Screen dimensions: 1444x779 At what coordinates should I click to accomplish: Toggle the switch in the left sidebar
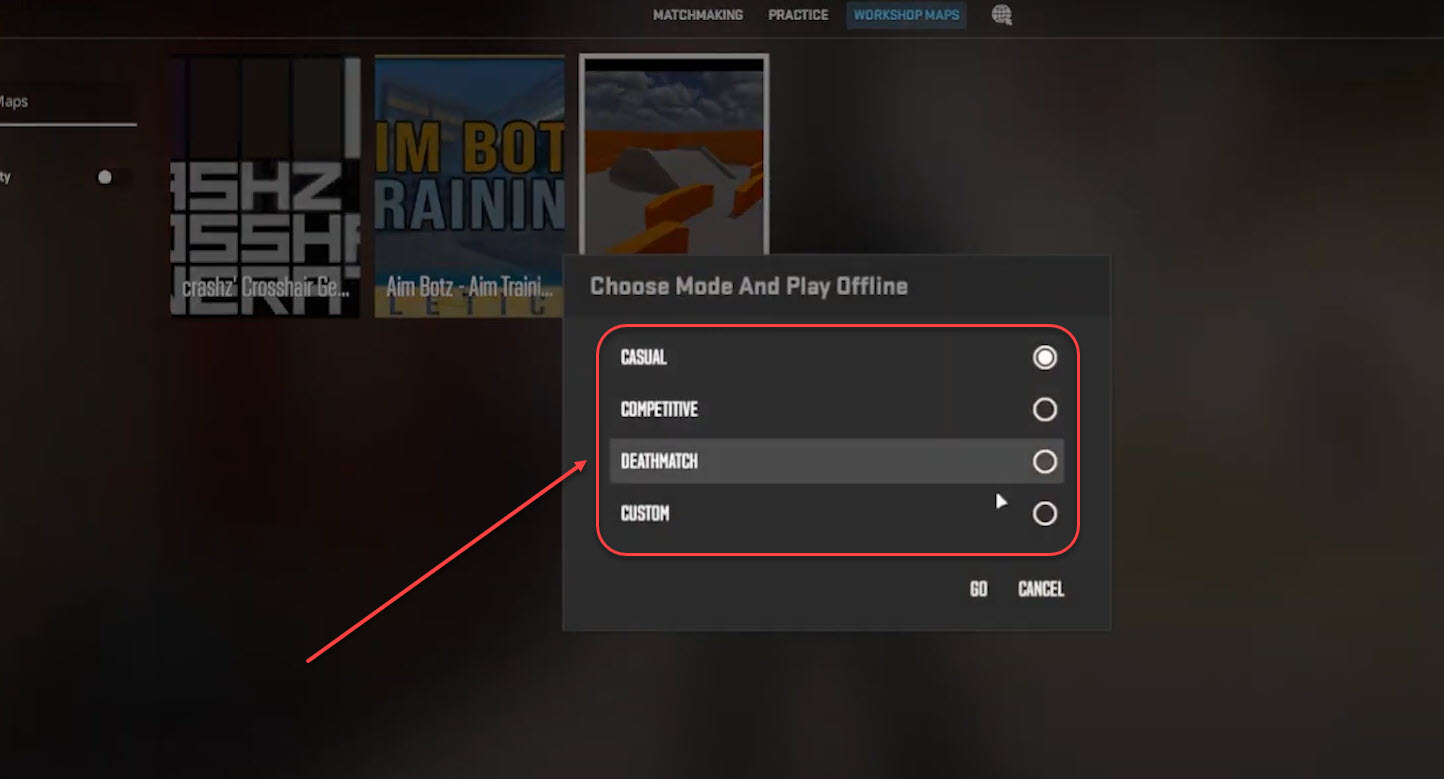104,177
